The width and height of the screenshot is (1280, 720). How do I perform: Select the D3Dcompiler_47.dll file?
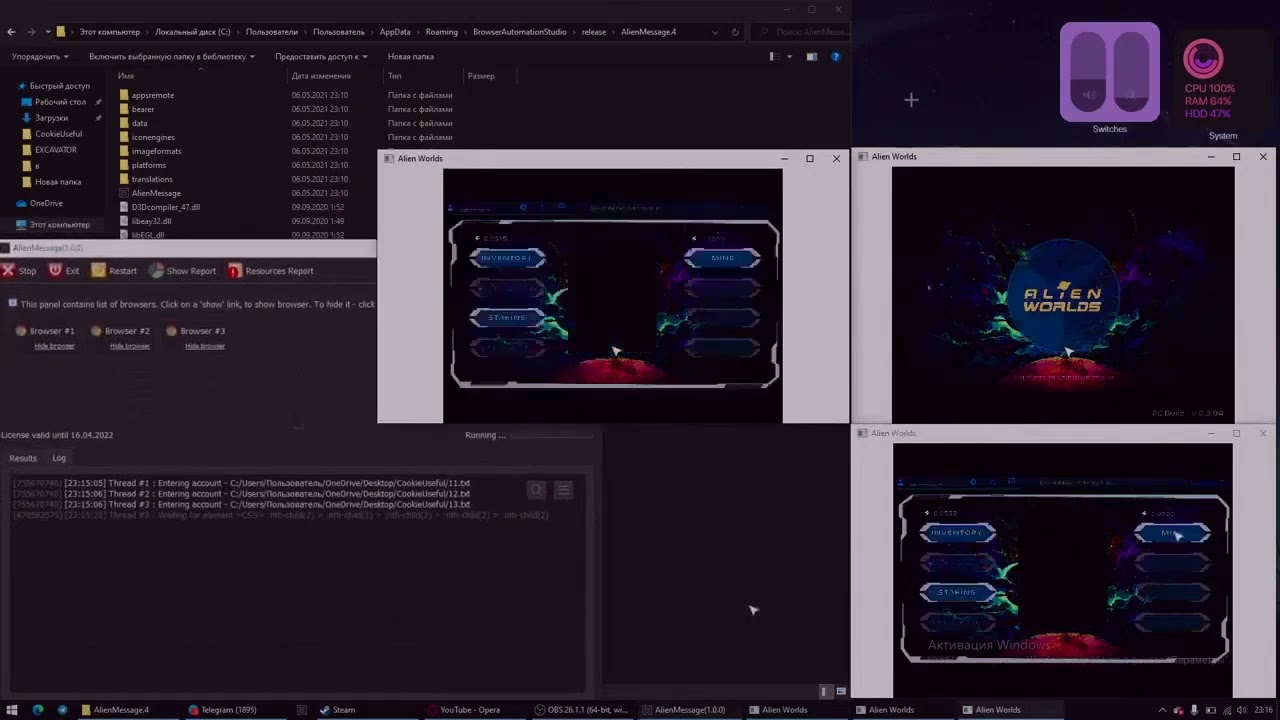click(166, 207)
